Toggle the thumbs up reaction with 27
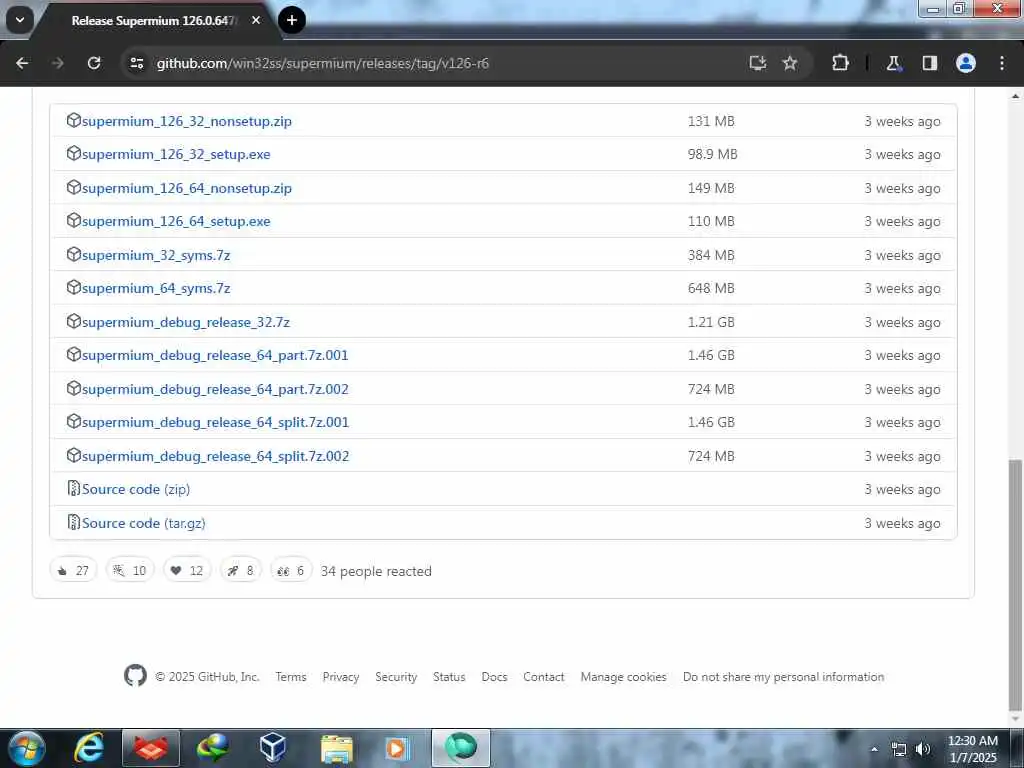1024x768 pixels. 73,571
